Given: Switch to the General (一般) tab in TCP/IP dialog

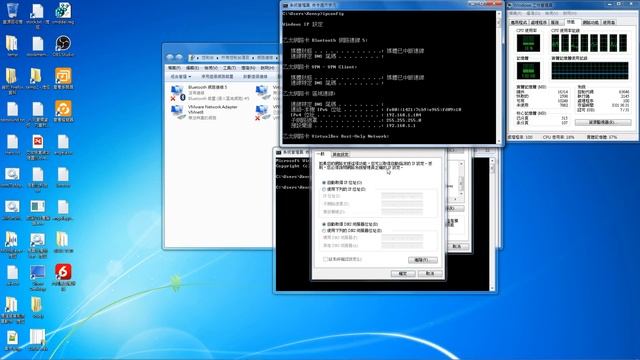Looking at the screenshot, I should tap(322, 154).
